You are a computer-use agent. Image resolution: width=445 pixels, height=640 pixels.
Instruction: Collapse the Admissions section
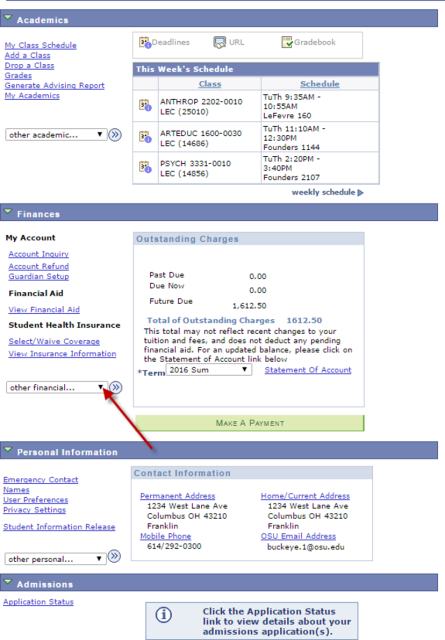tap(7, 582)
